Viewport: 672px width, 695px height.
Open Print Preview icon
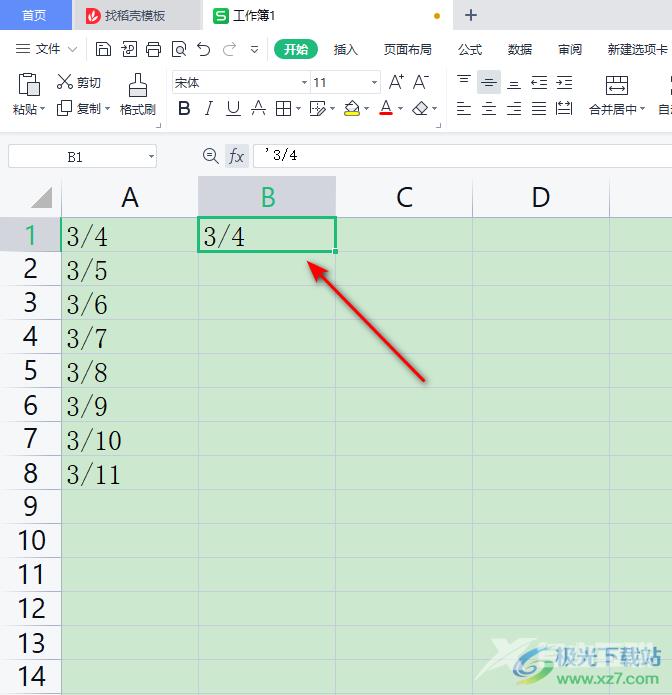(179, 49)
